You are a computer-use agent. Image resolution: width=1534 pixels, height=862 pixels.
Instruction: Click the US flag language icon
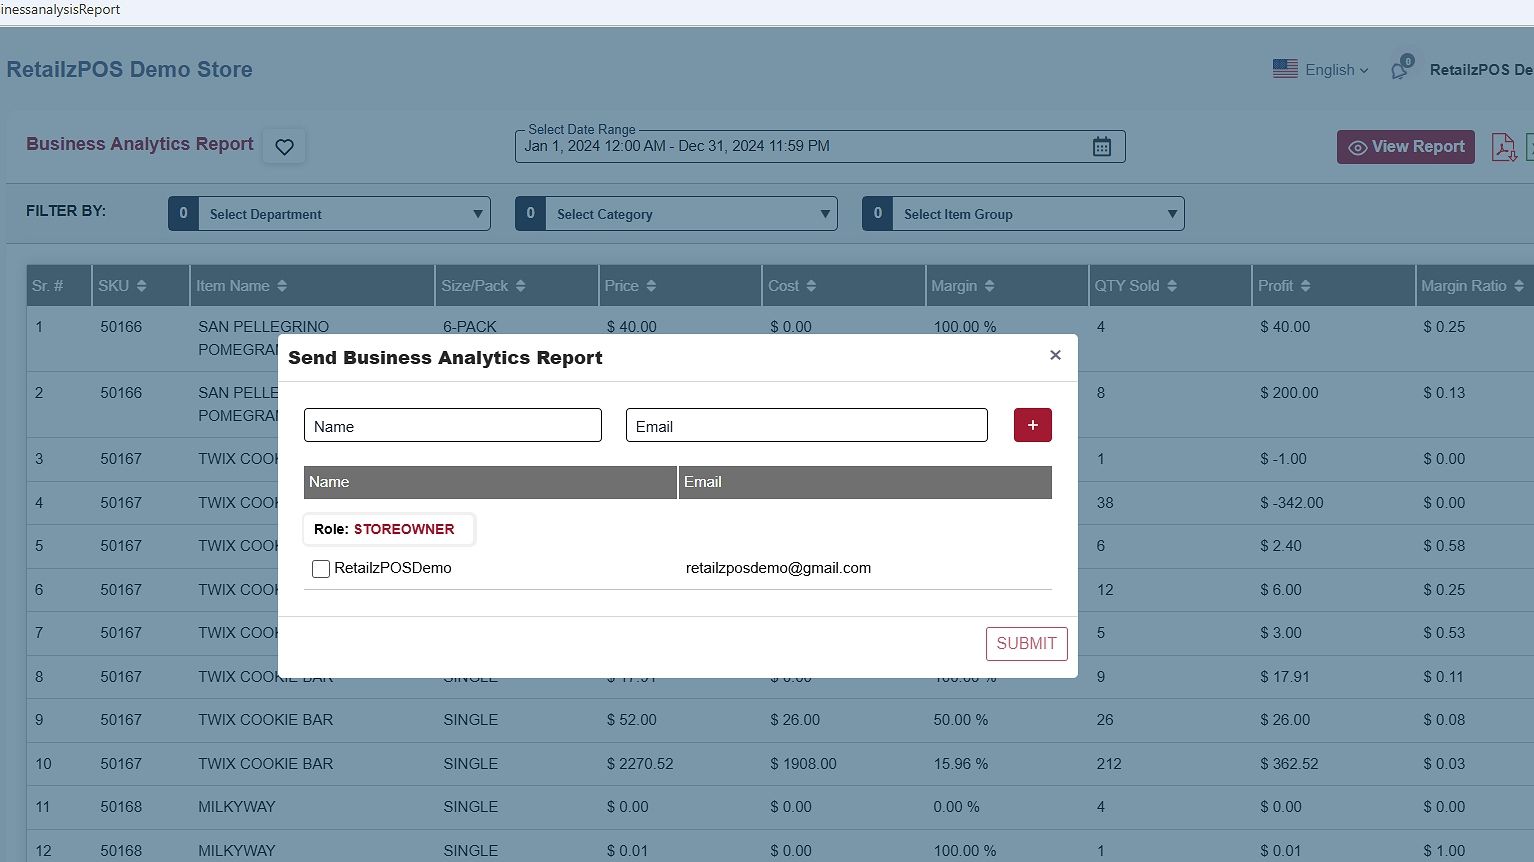point(1285,69)
